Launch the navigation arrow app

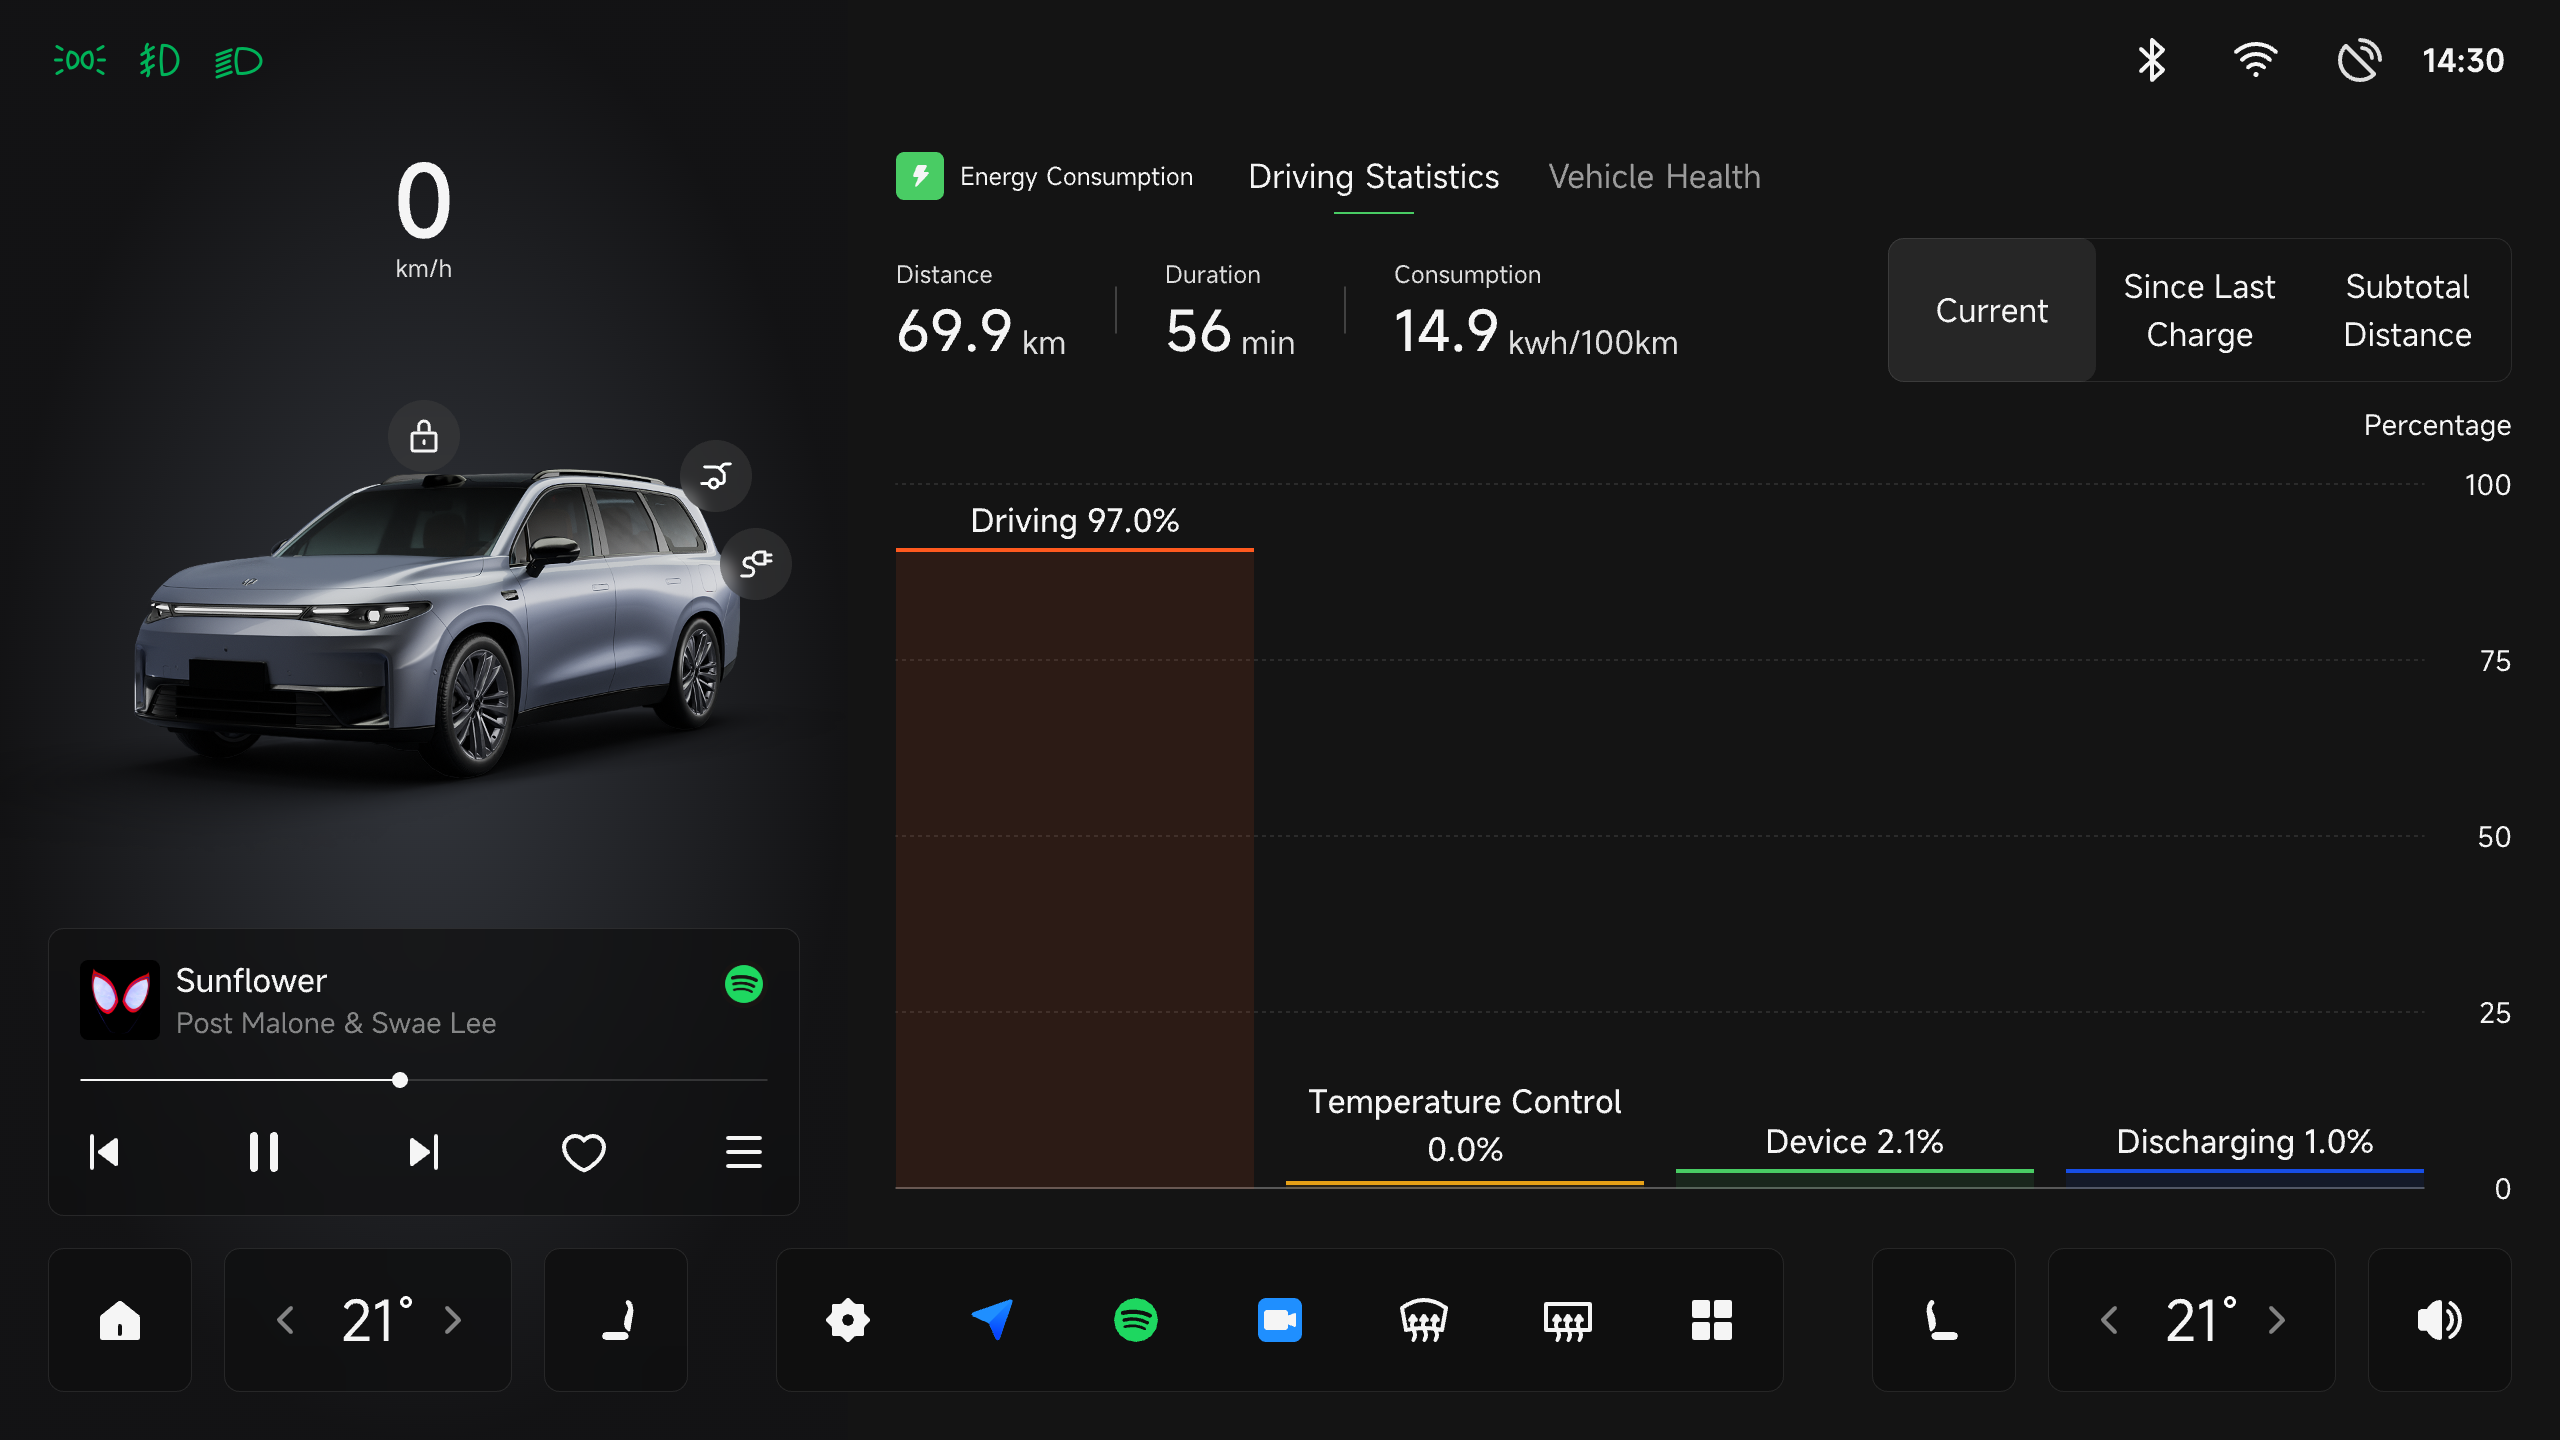click(992, 1320)
